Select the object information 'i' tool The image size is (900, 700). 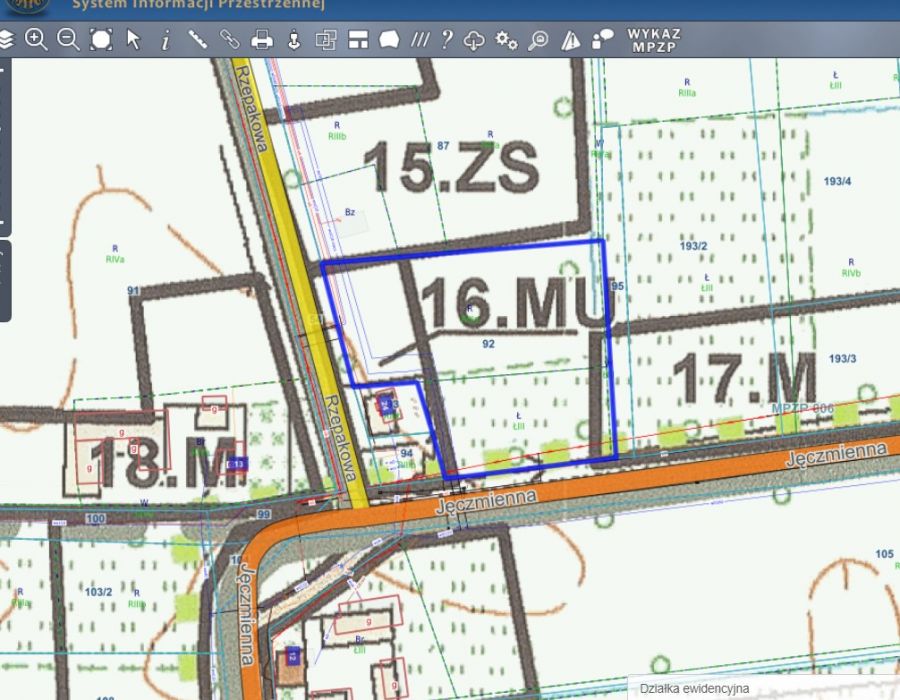(165, 40)
